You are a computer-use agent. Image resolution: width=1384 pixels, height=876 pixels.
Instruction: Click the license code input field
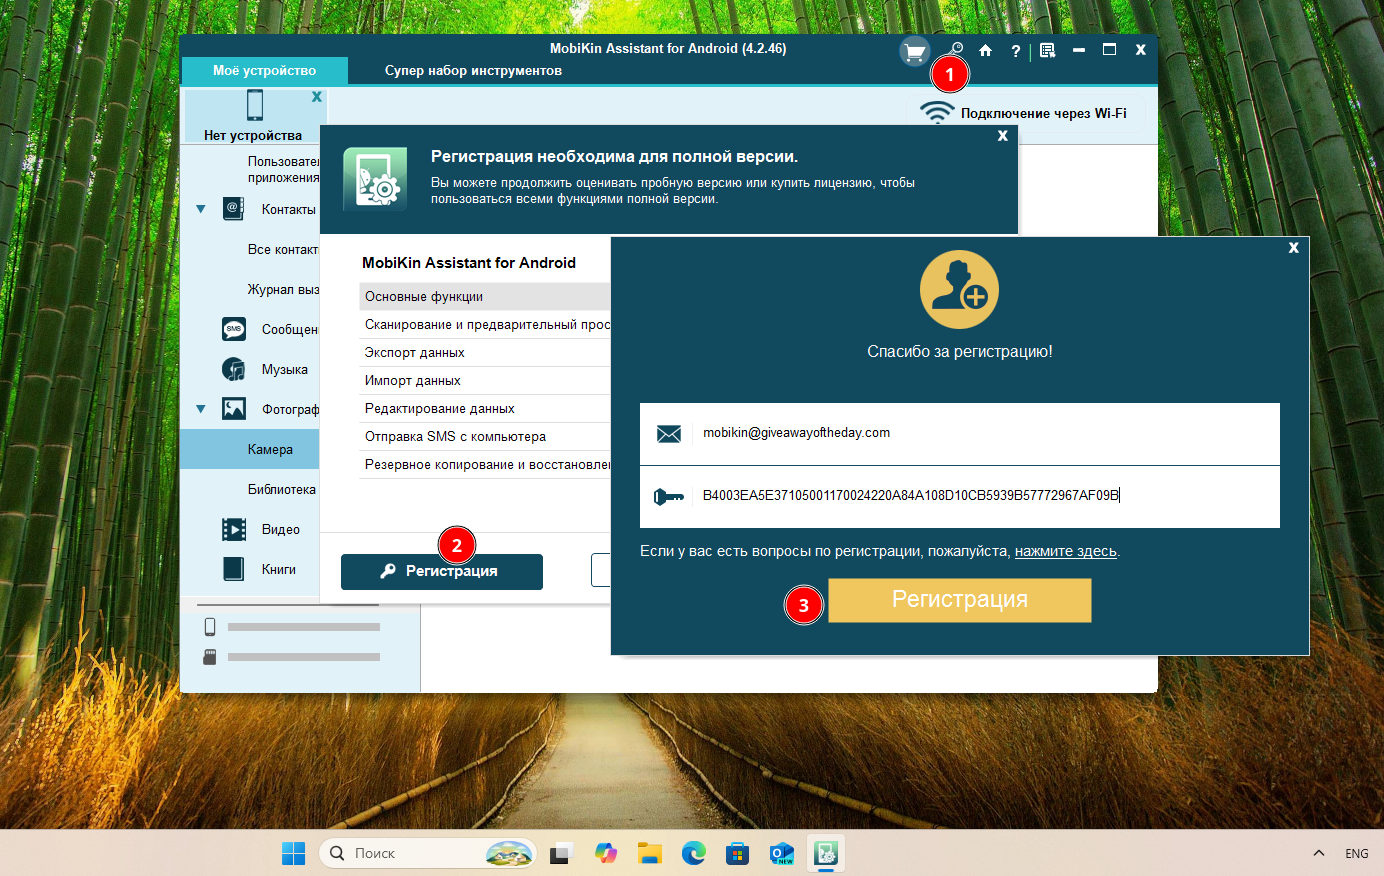coord(960,497)
